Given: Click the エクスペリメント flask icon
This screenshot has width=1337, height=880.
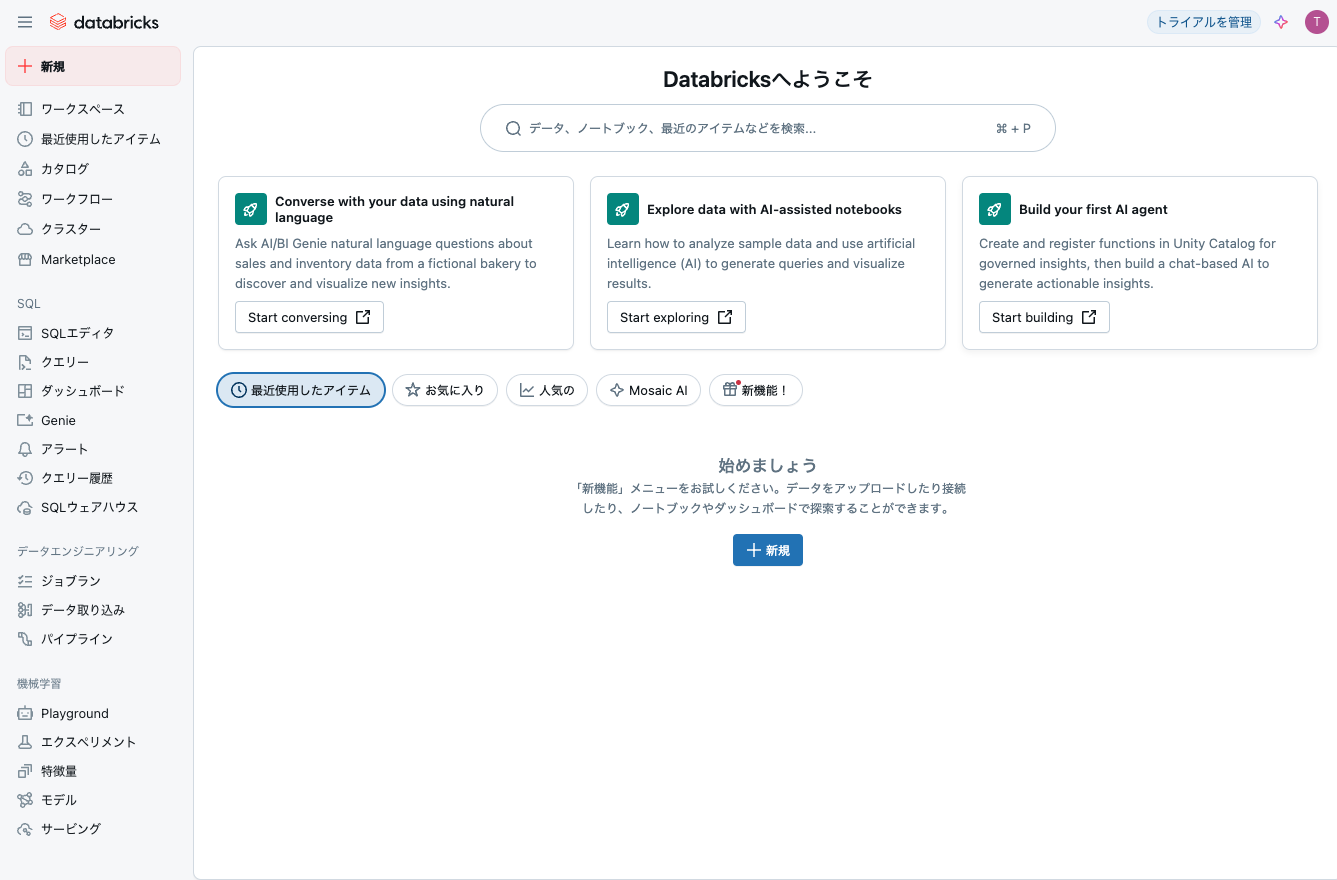Looking at the screenshot, I should (x=25, y=742).
